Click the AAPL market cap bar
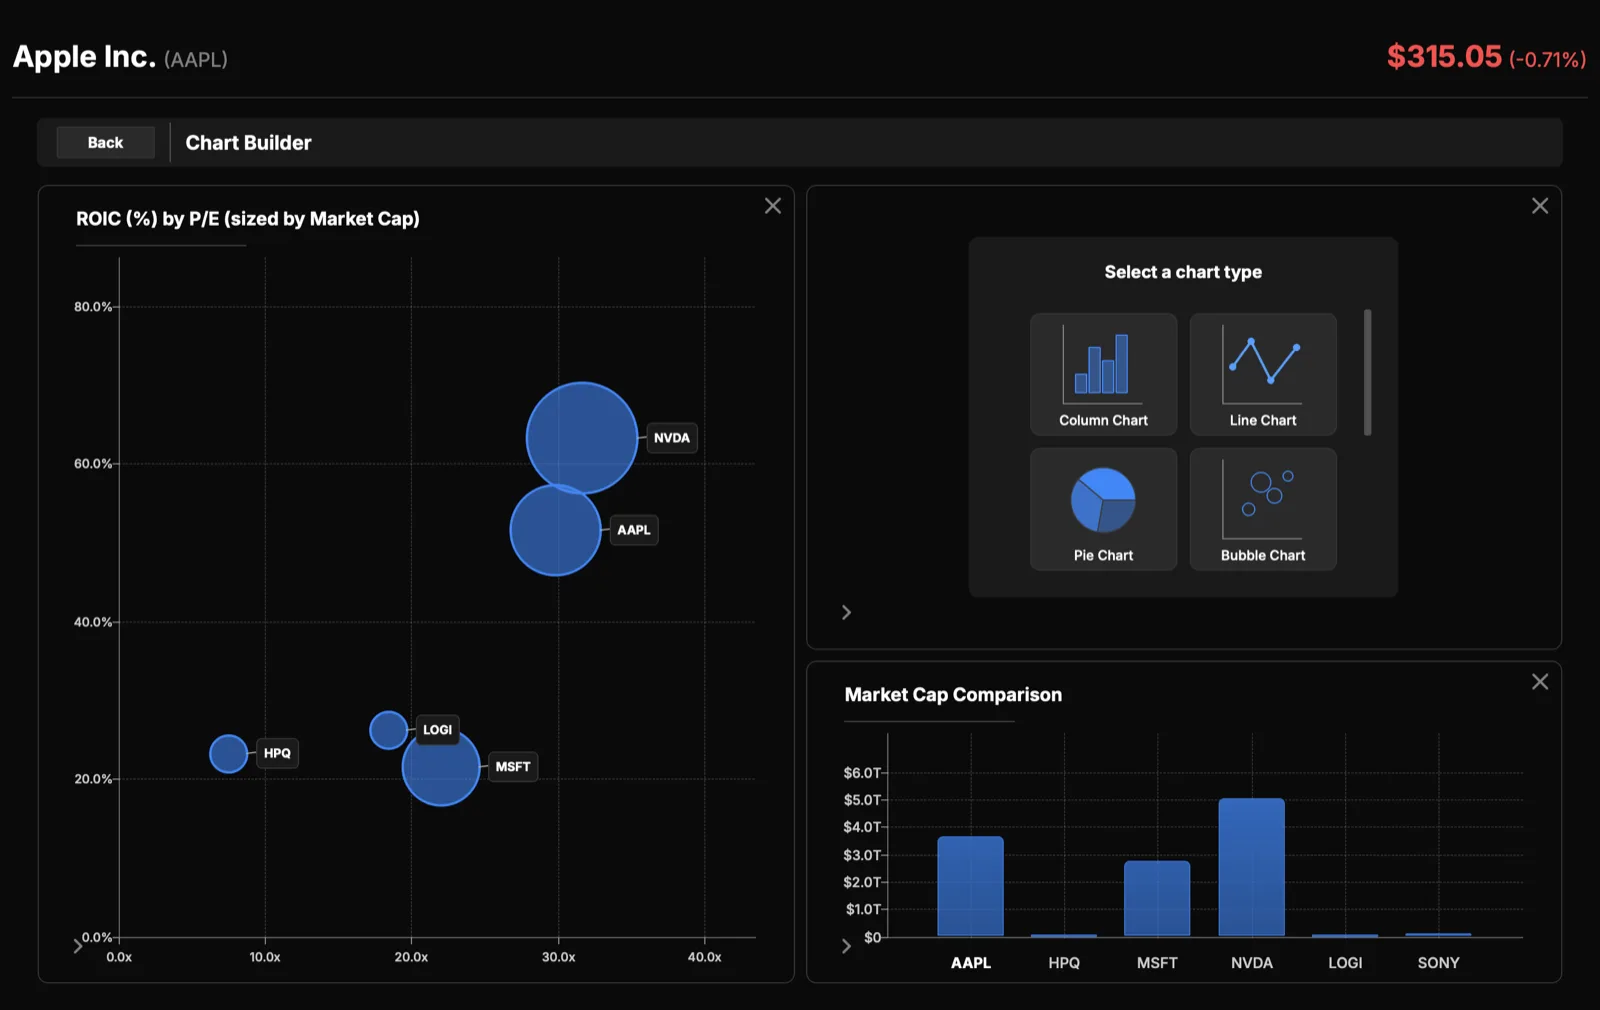Viewport: 1600px width, 1010px height. click(x=970, y=887)
